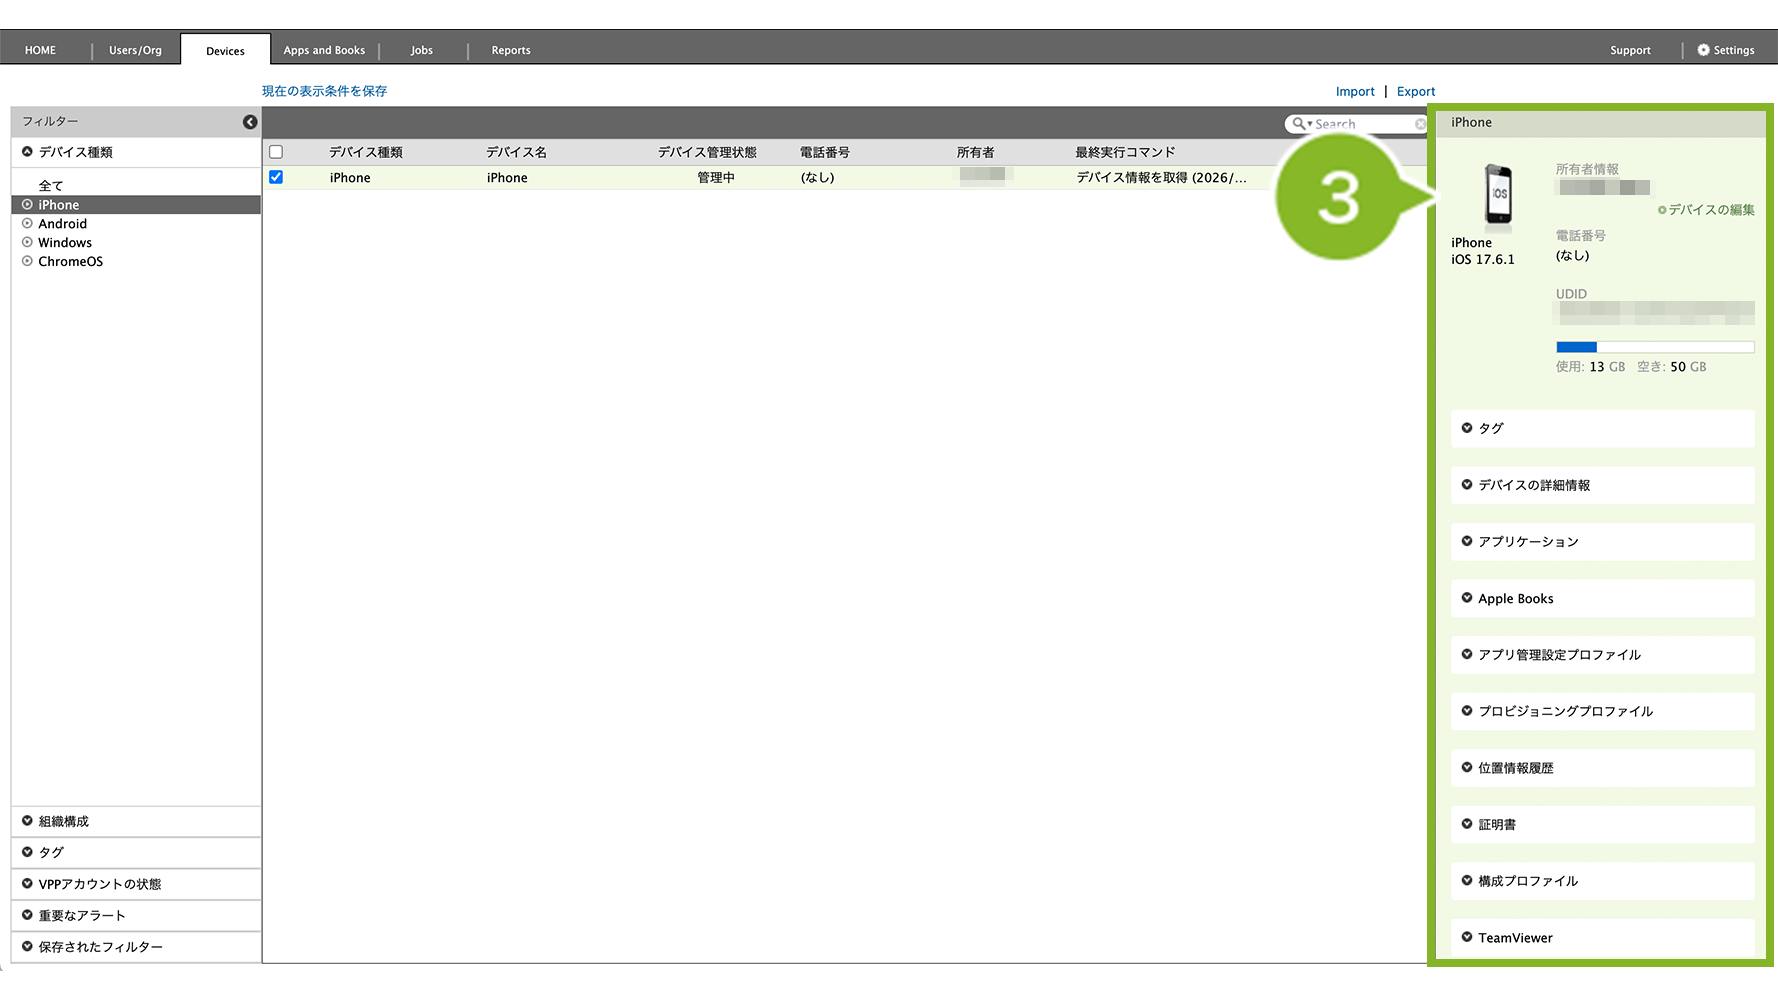Expand the 構成プロファイル section
This screenshot has width=1778, height=1000.
click(x=1467, y=881)
